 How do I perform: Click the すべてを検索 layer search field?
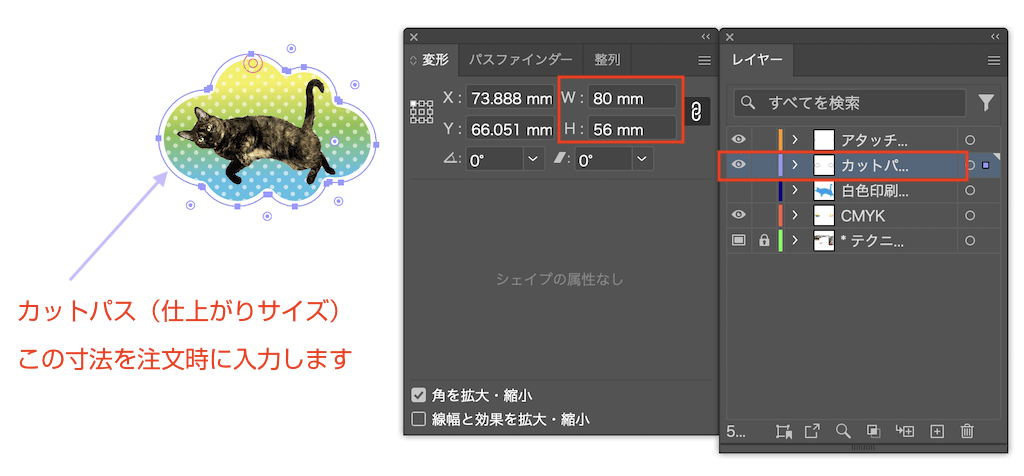(x=849, y=103)
